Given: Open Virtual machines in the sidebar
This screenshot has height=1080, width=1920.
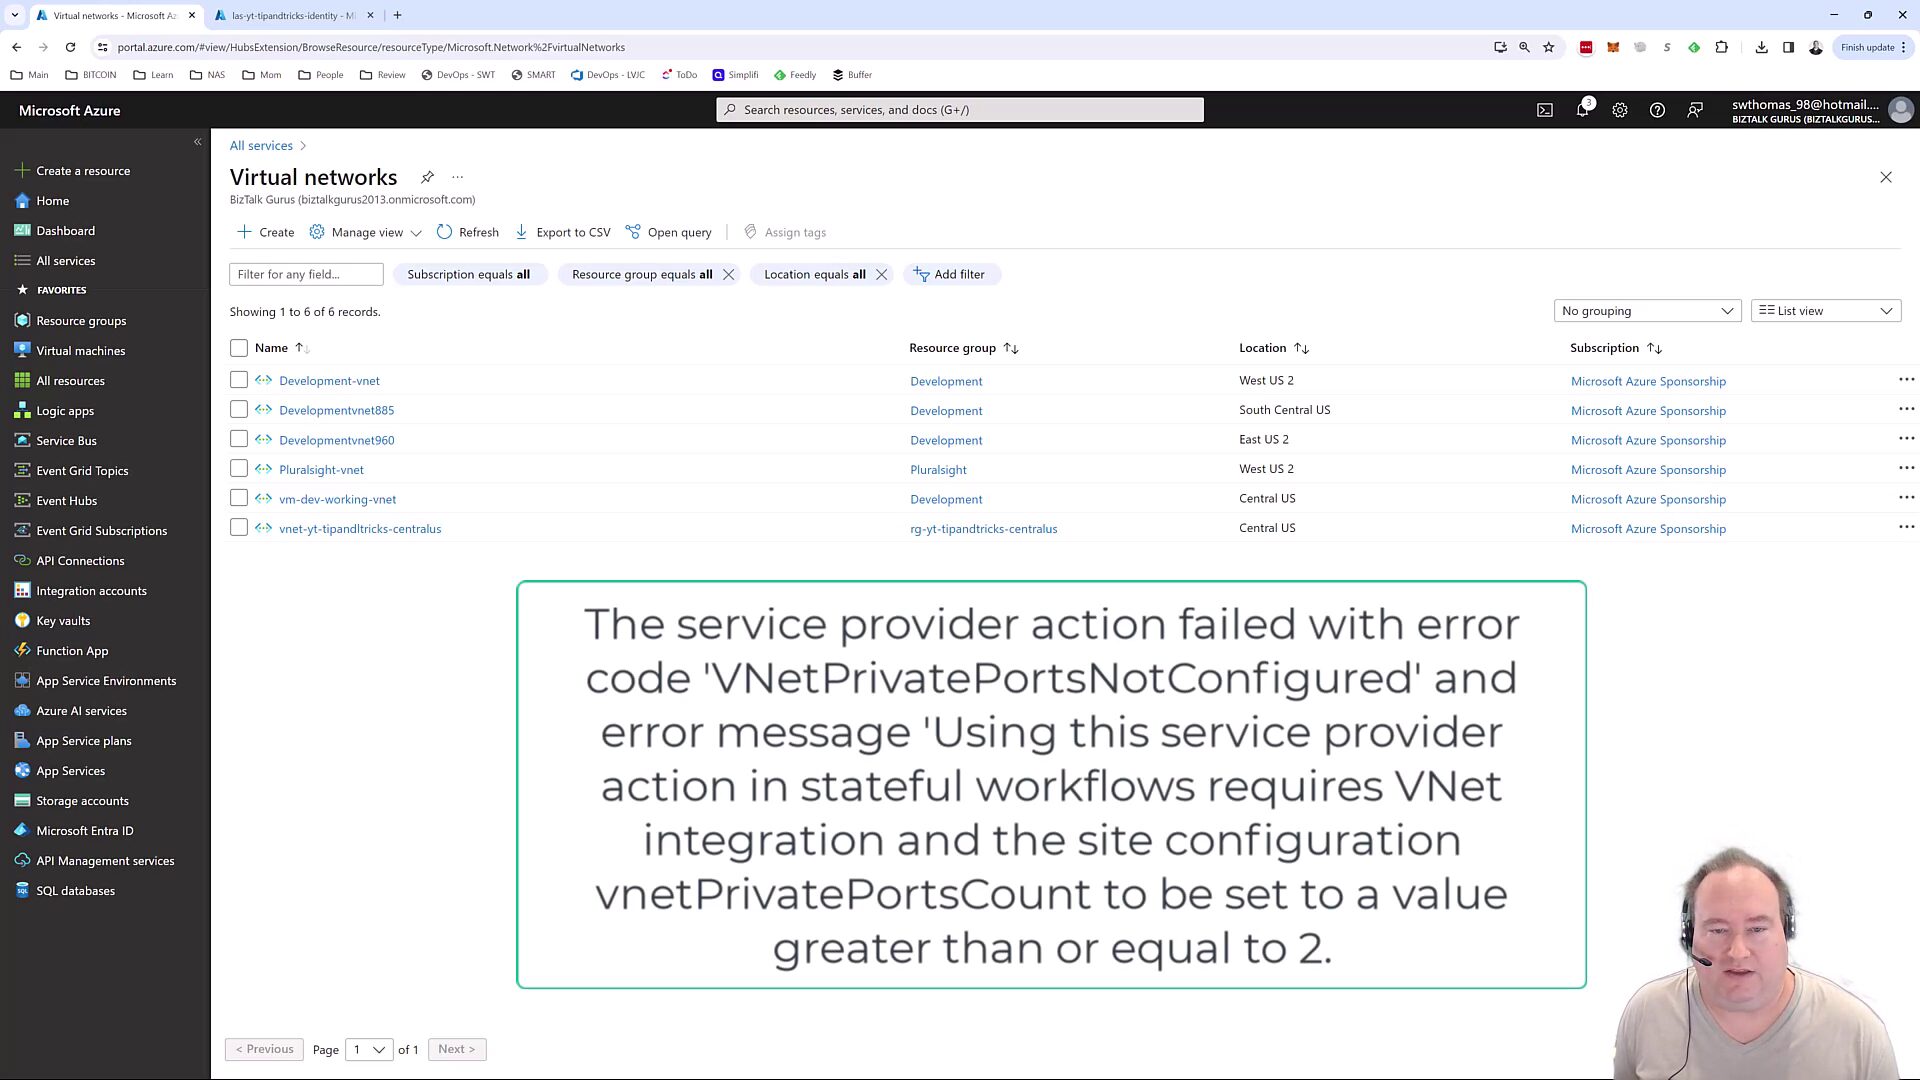Looking at the screenshot, I should [x=81, y=351].
